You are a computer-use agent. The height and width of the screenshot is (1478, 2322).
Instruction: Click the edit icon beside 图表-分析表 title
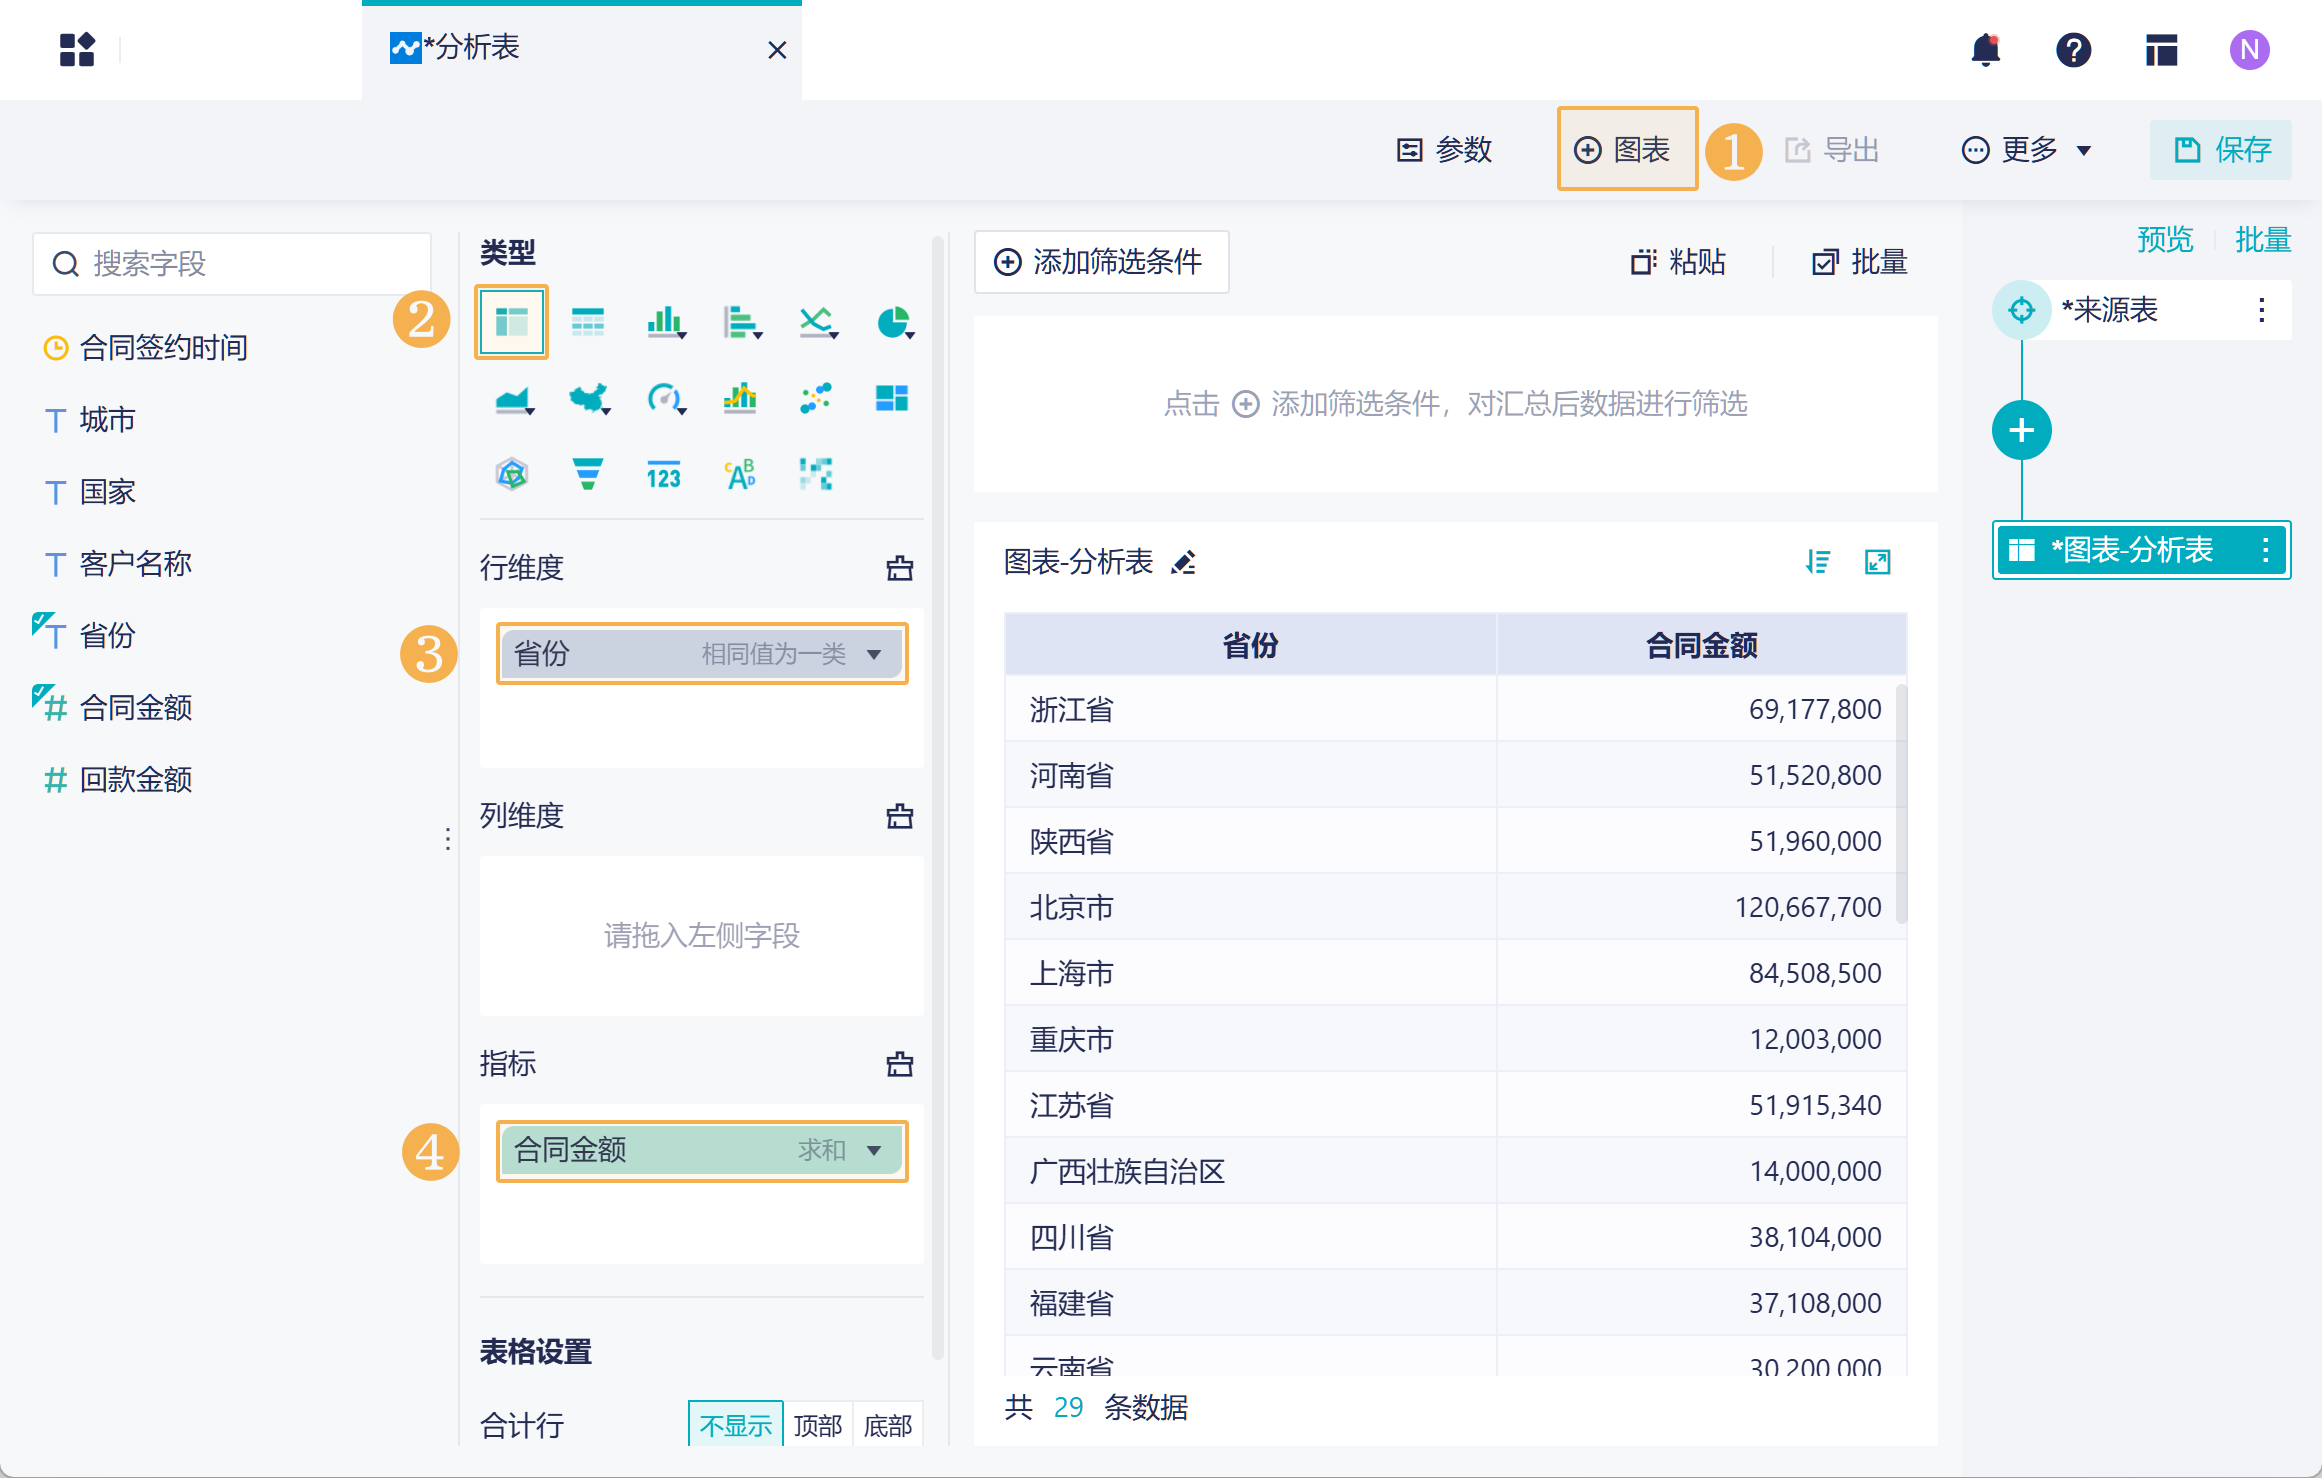click(x=1184, y=563)
